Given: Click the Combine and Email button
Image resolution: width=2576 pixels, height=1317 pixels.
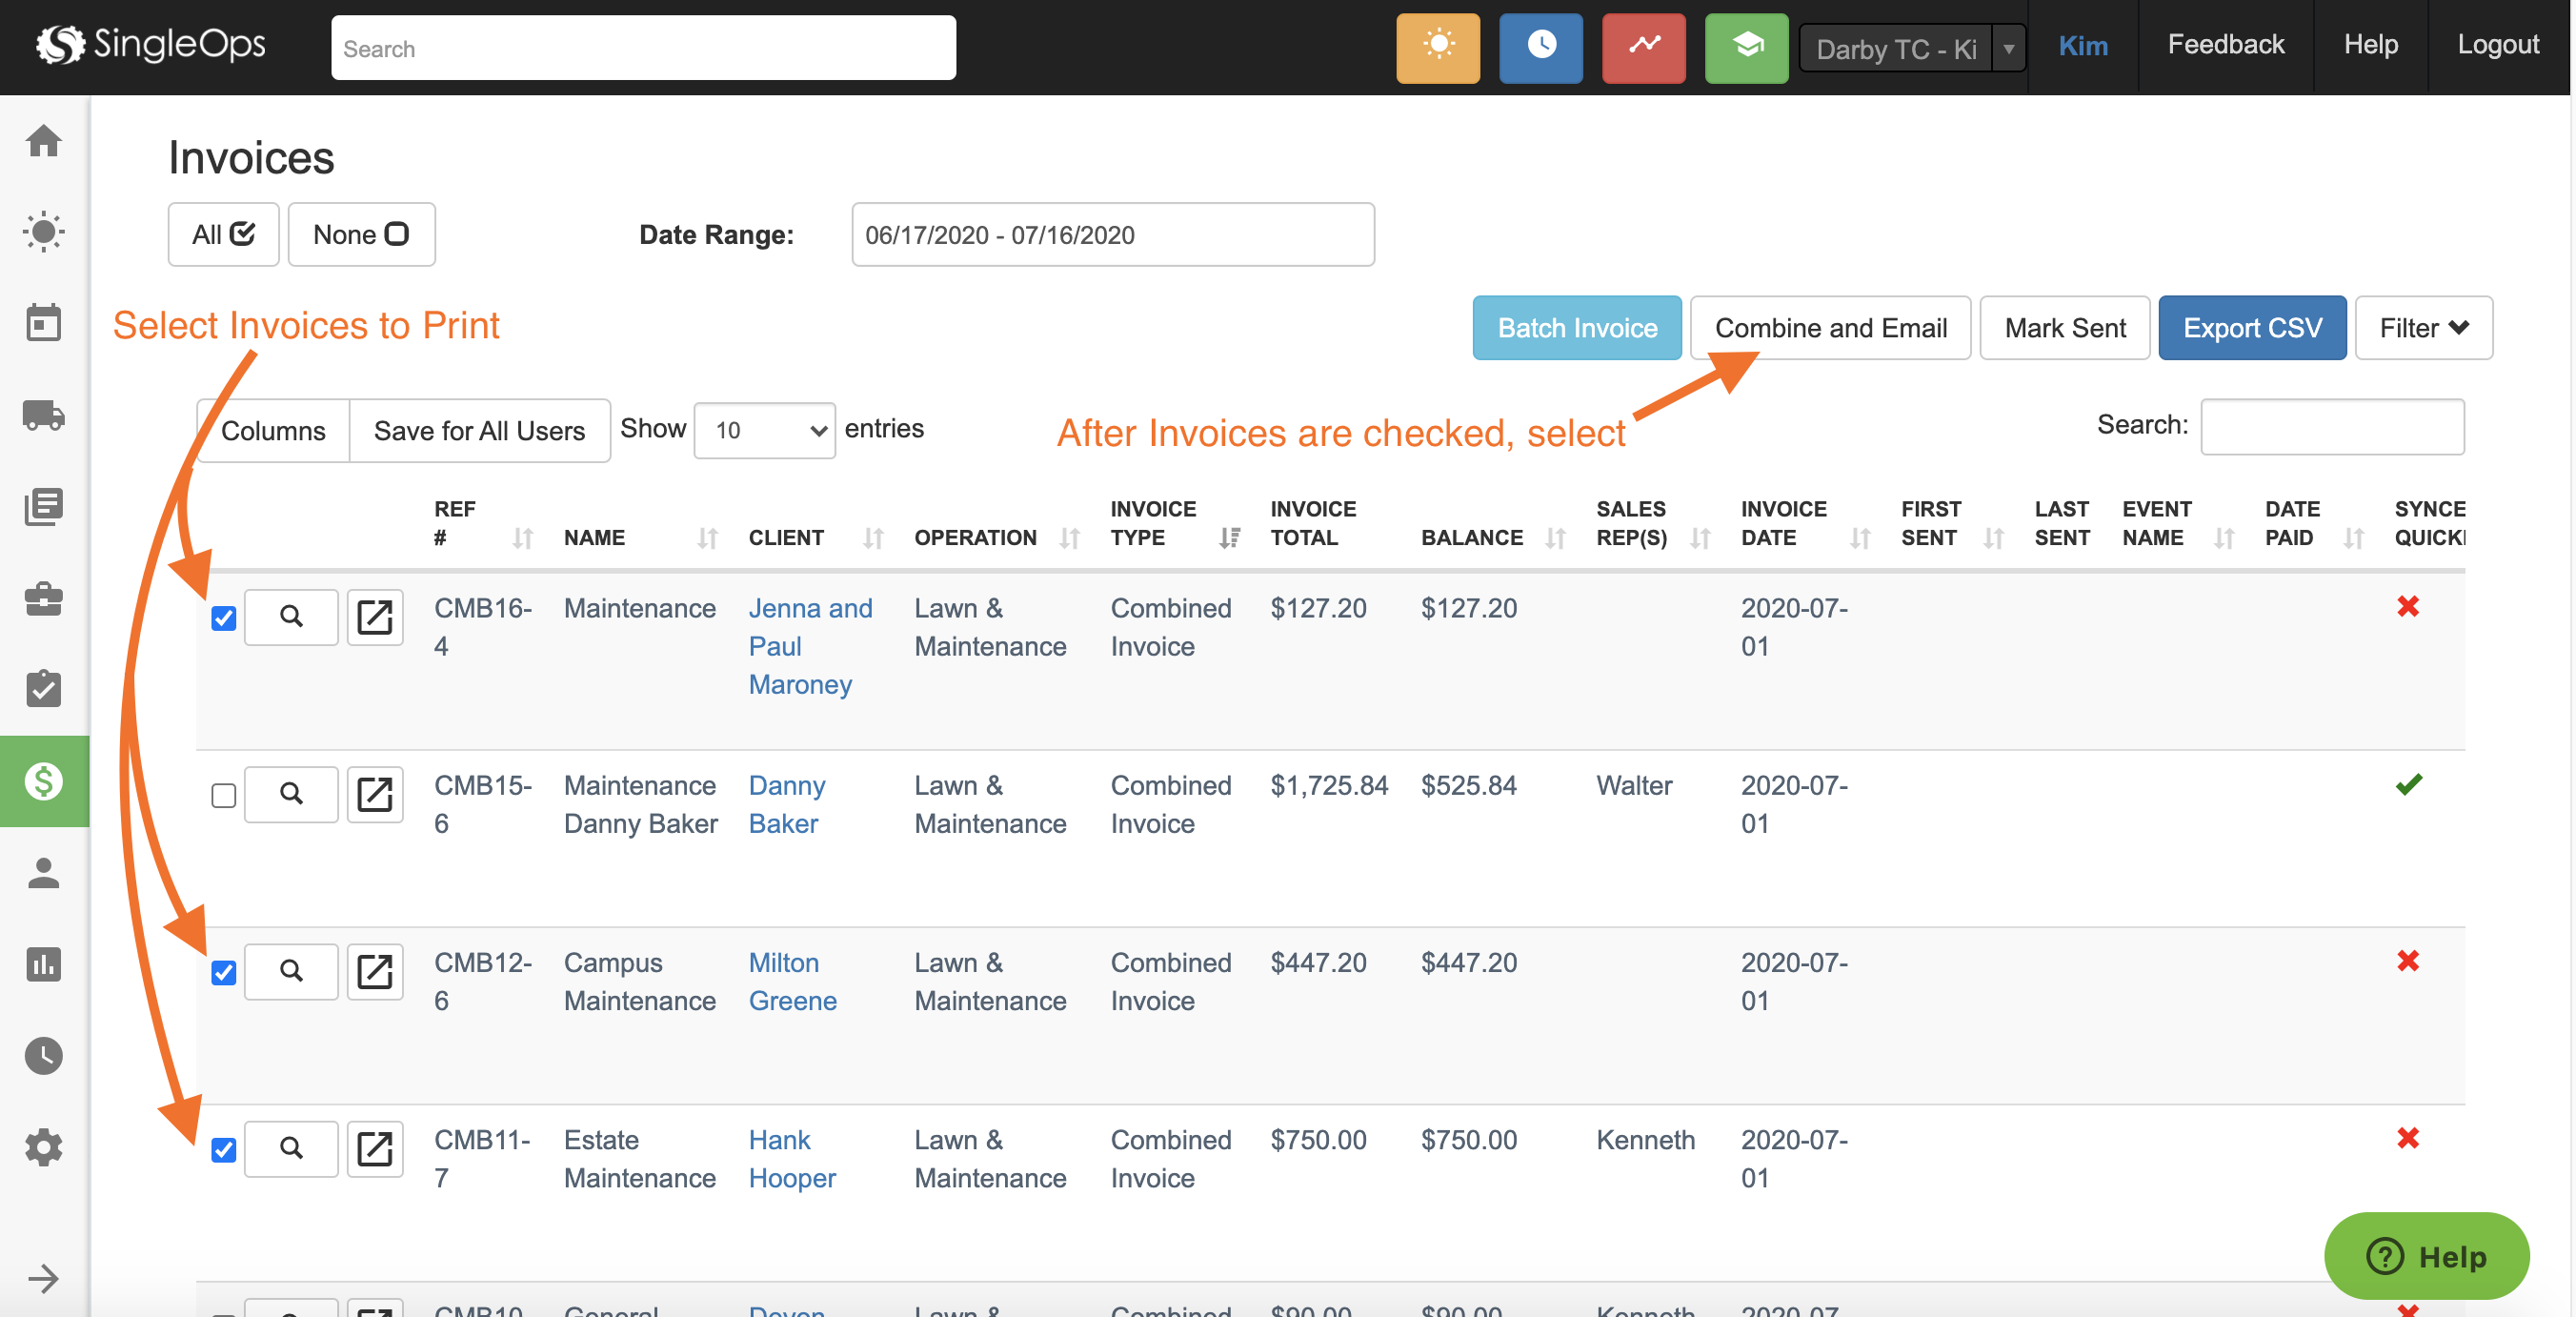Looking at the screenshot, I should (1830, 327).
